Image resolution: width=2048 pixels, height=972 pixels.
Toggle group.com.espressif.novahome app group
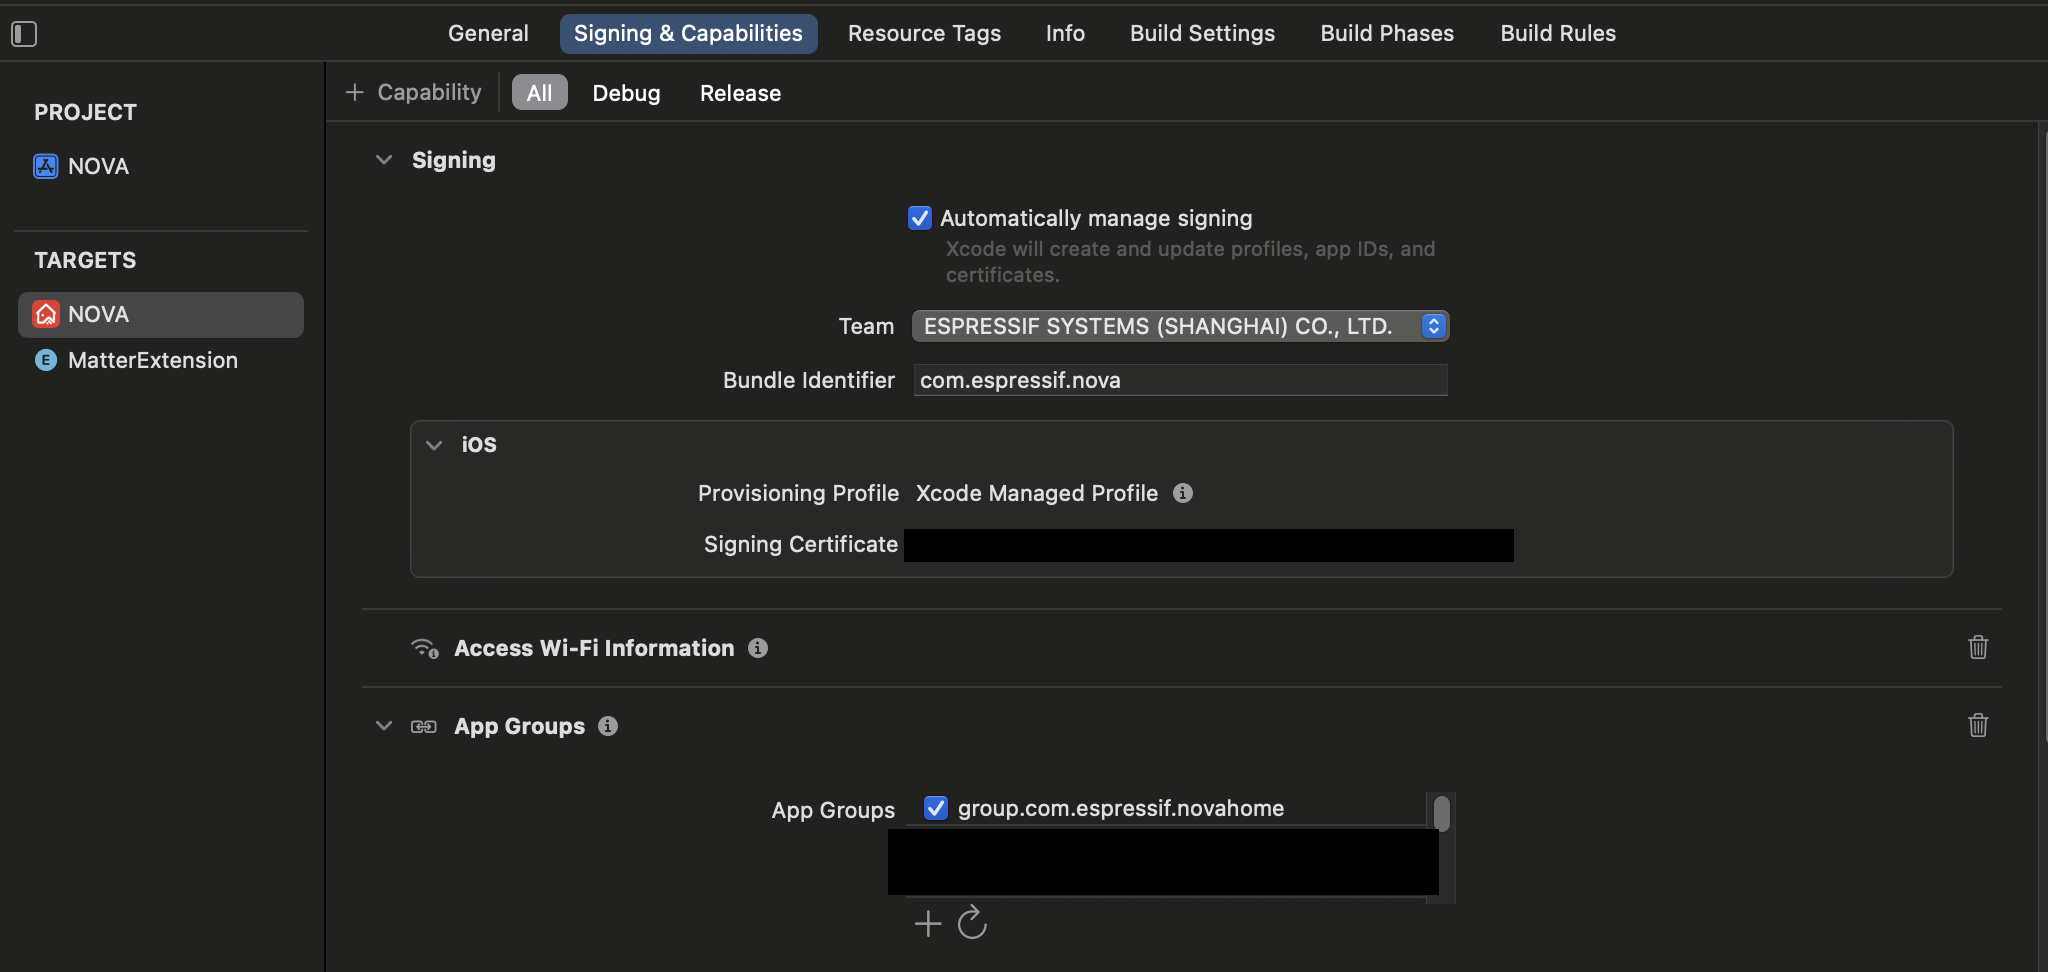point(935,808)
